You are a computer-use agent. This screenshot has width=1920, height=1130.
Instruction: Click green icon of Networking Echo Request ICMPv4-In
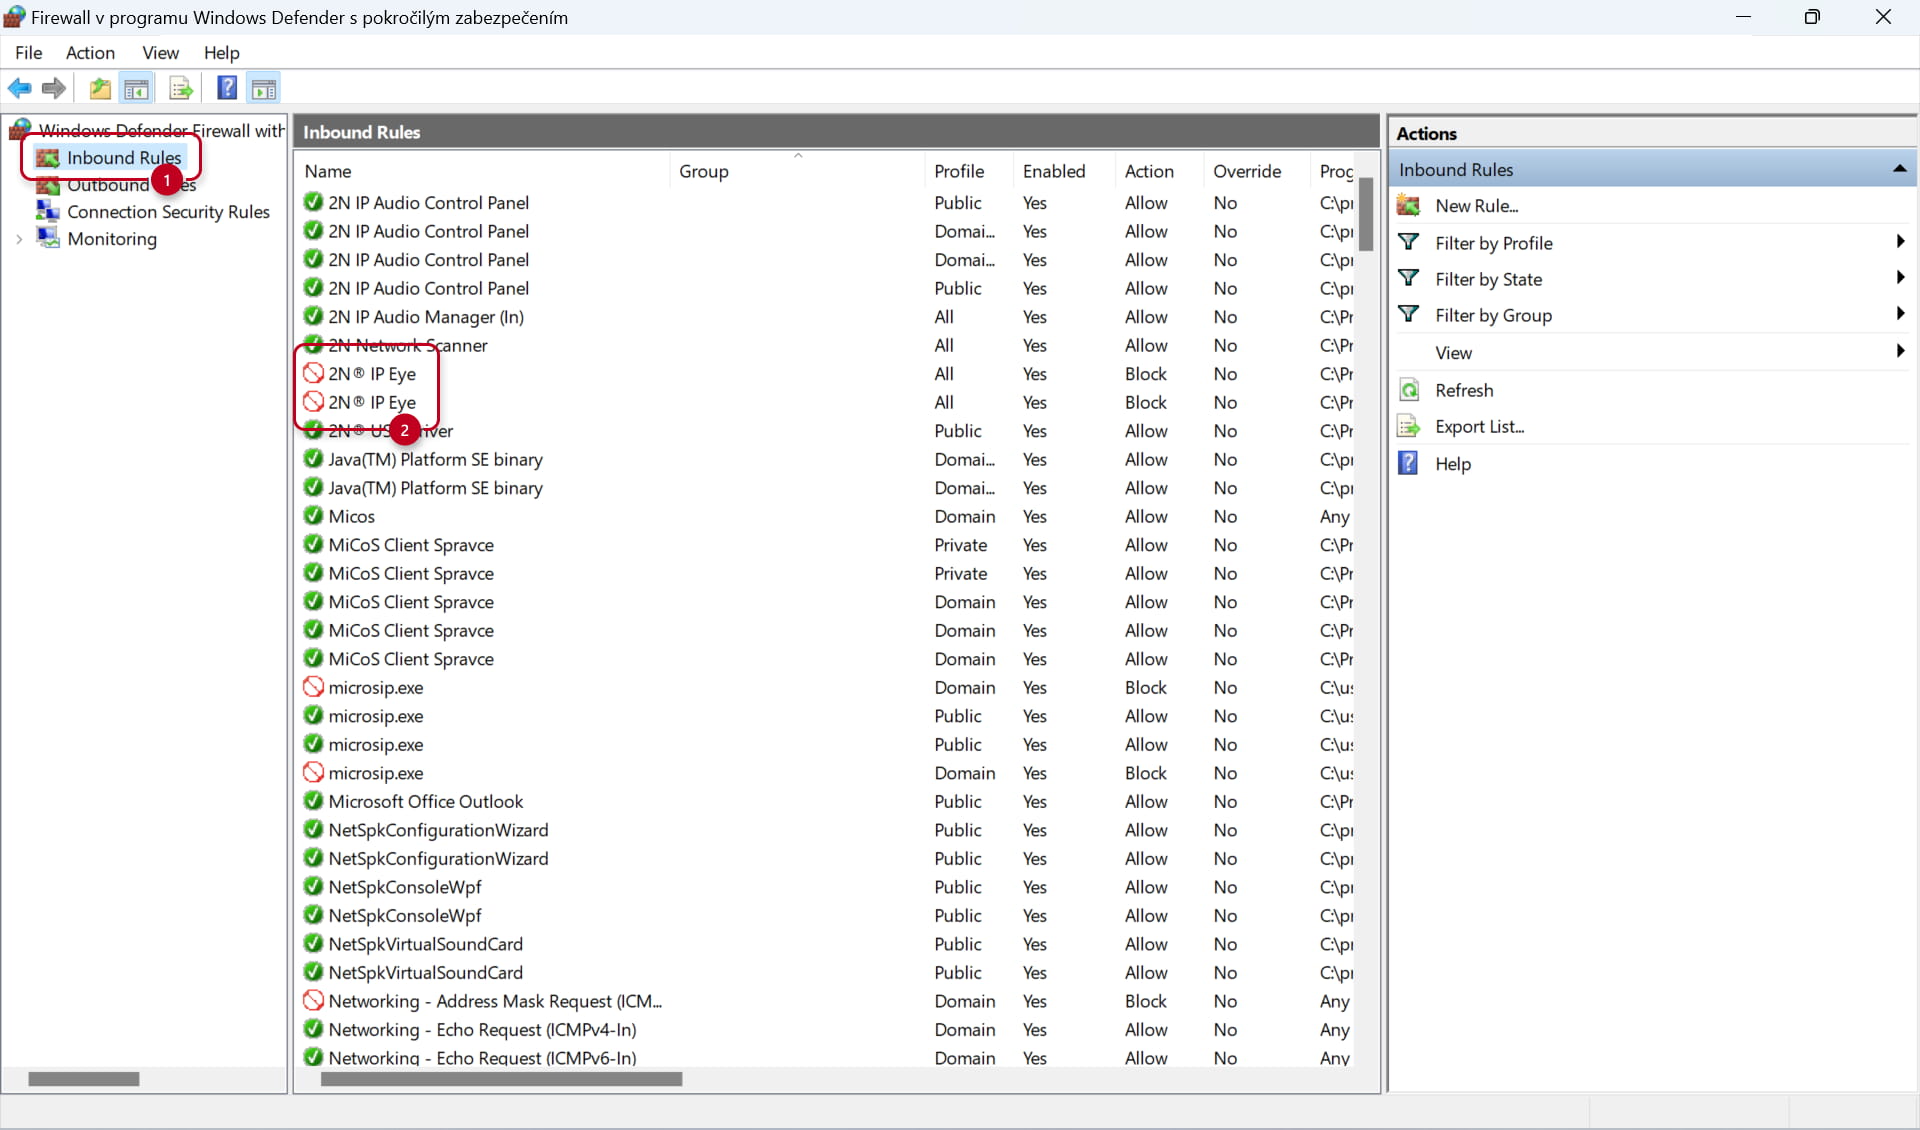[x=313, y=1029]
